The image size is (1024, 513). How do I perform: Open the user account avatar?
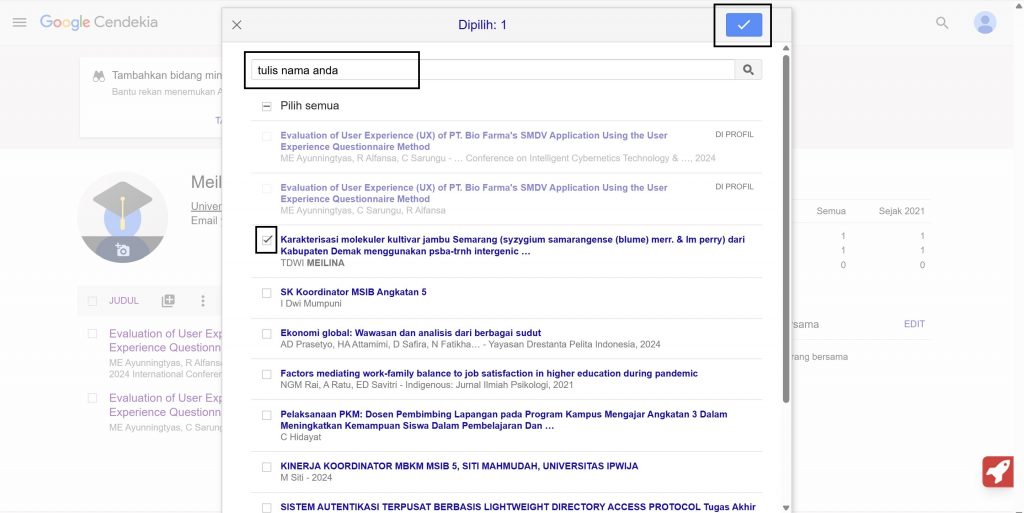point(985,23)
